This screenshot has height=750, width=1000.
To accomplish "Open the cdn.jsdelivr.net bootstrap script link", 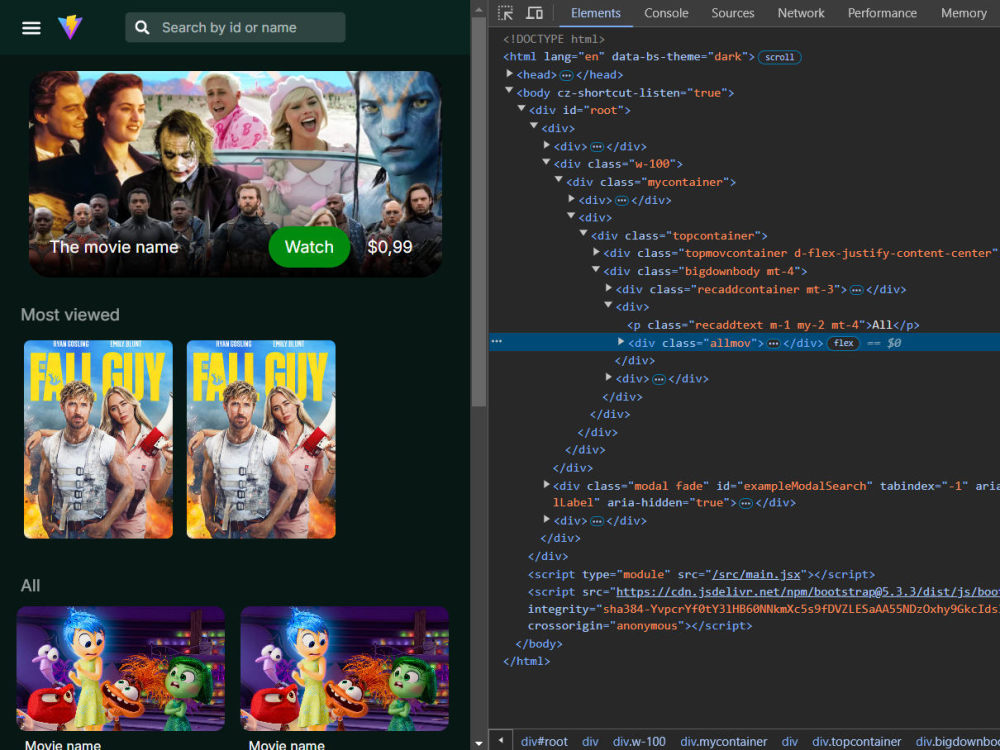I will coord(807,592).
